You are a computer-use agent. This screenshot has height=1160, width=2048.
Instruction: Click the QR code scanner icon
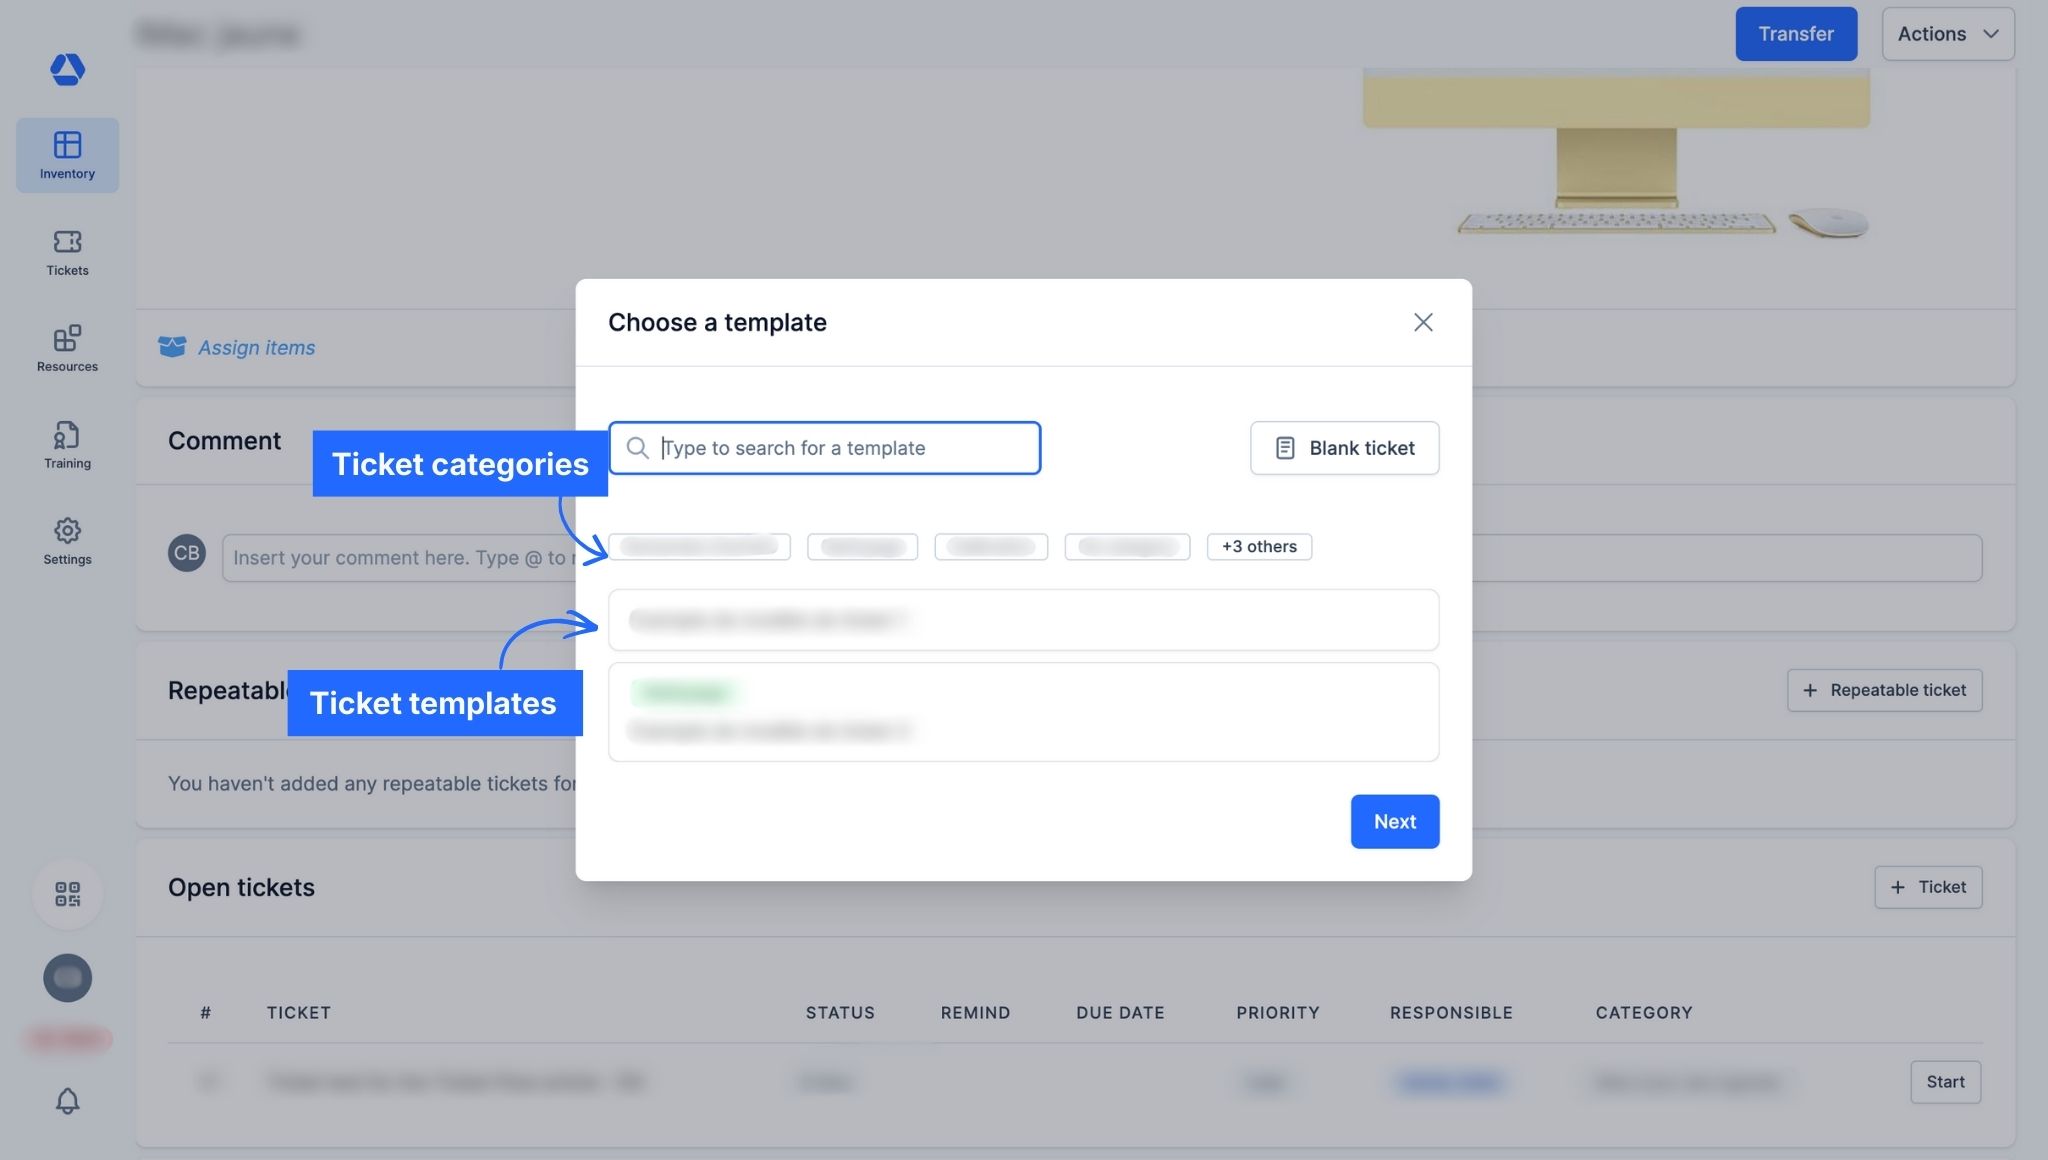[67, 894]
